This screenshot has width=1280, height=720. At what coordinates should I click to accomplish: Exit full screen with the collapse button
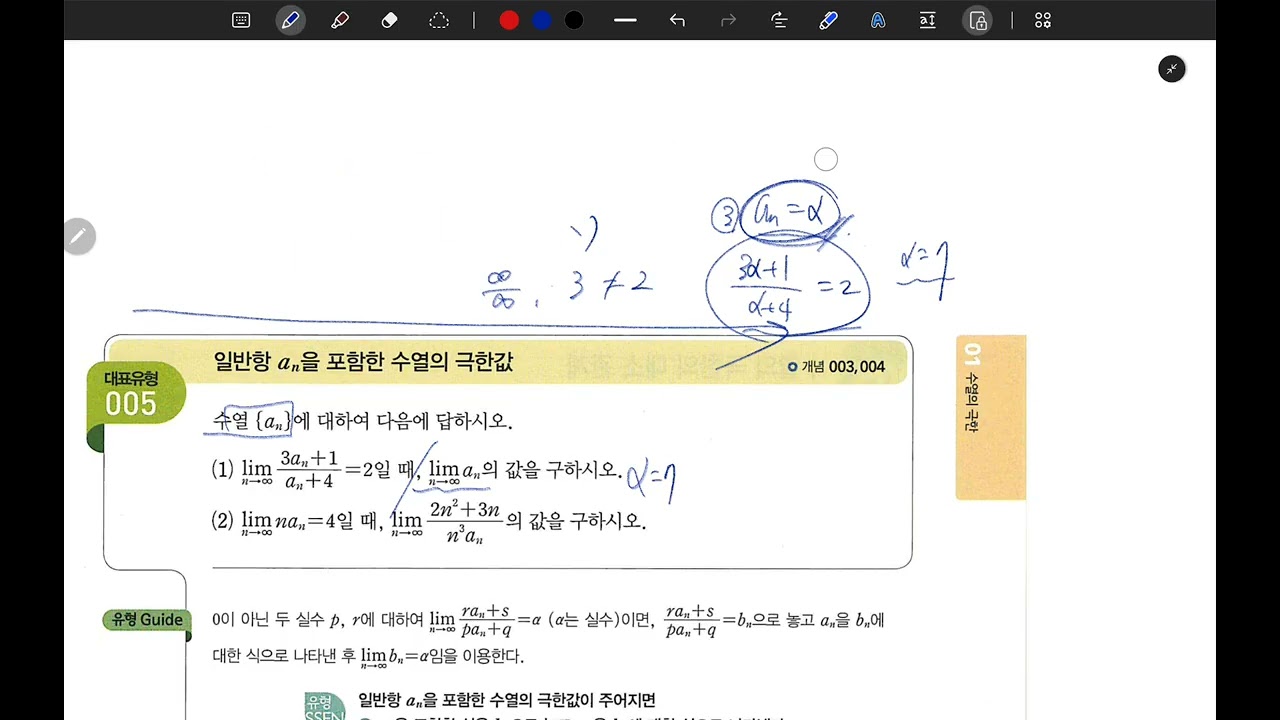click(x=1172, y=69)
